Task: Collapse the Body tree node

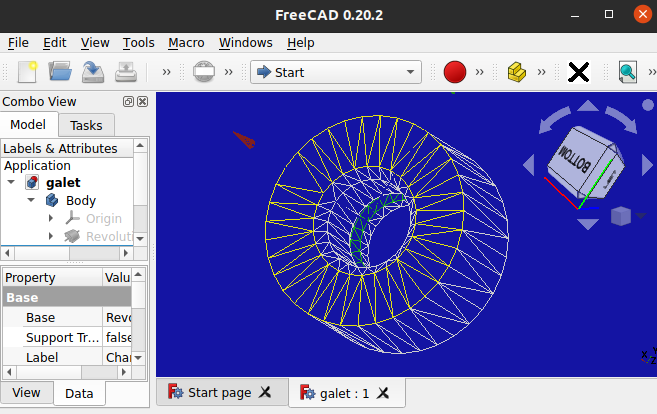Action: 31,200
